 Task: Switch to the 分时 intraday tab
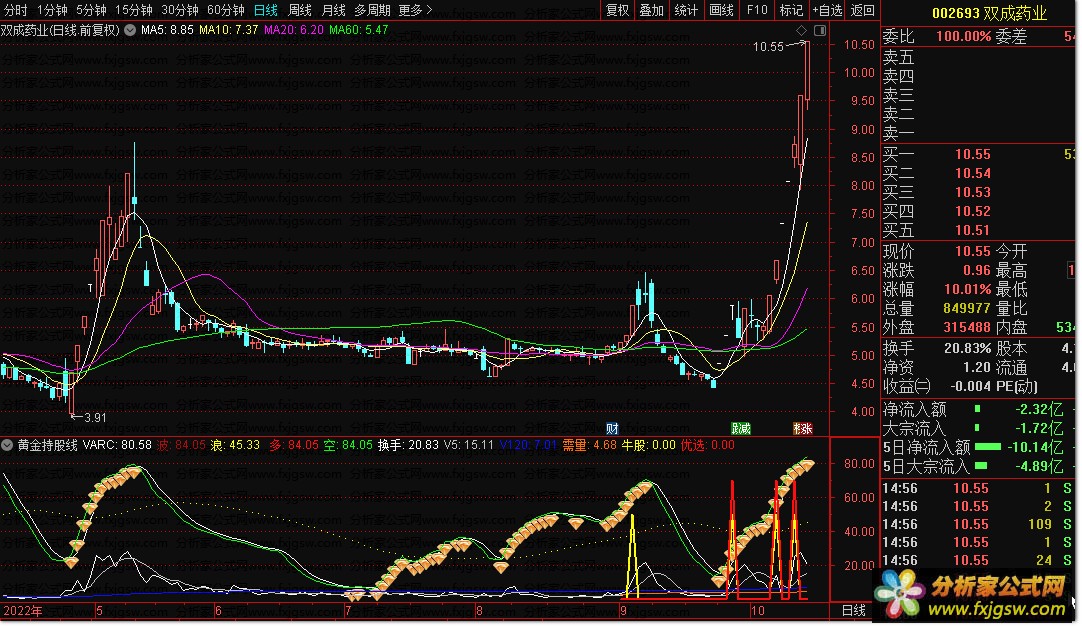tap(16, 10)
